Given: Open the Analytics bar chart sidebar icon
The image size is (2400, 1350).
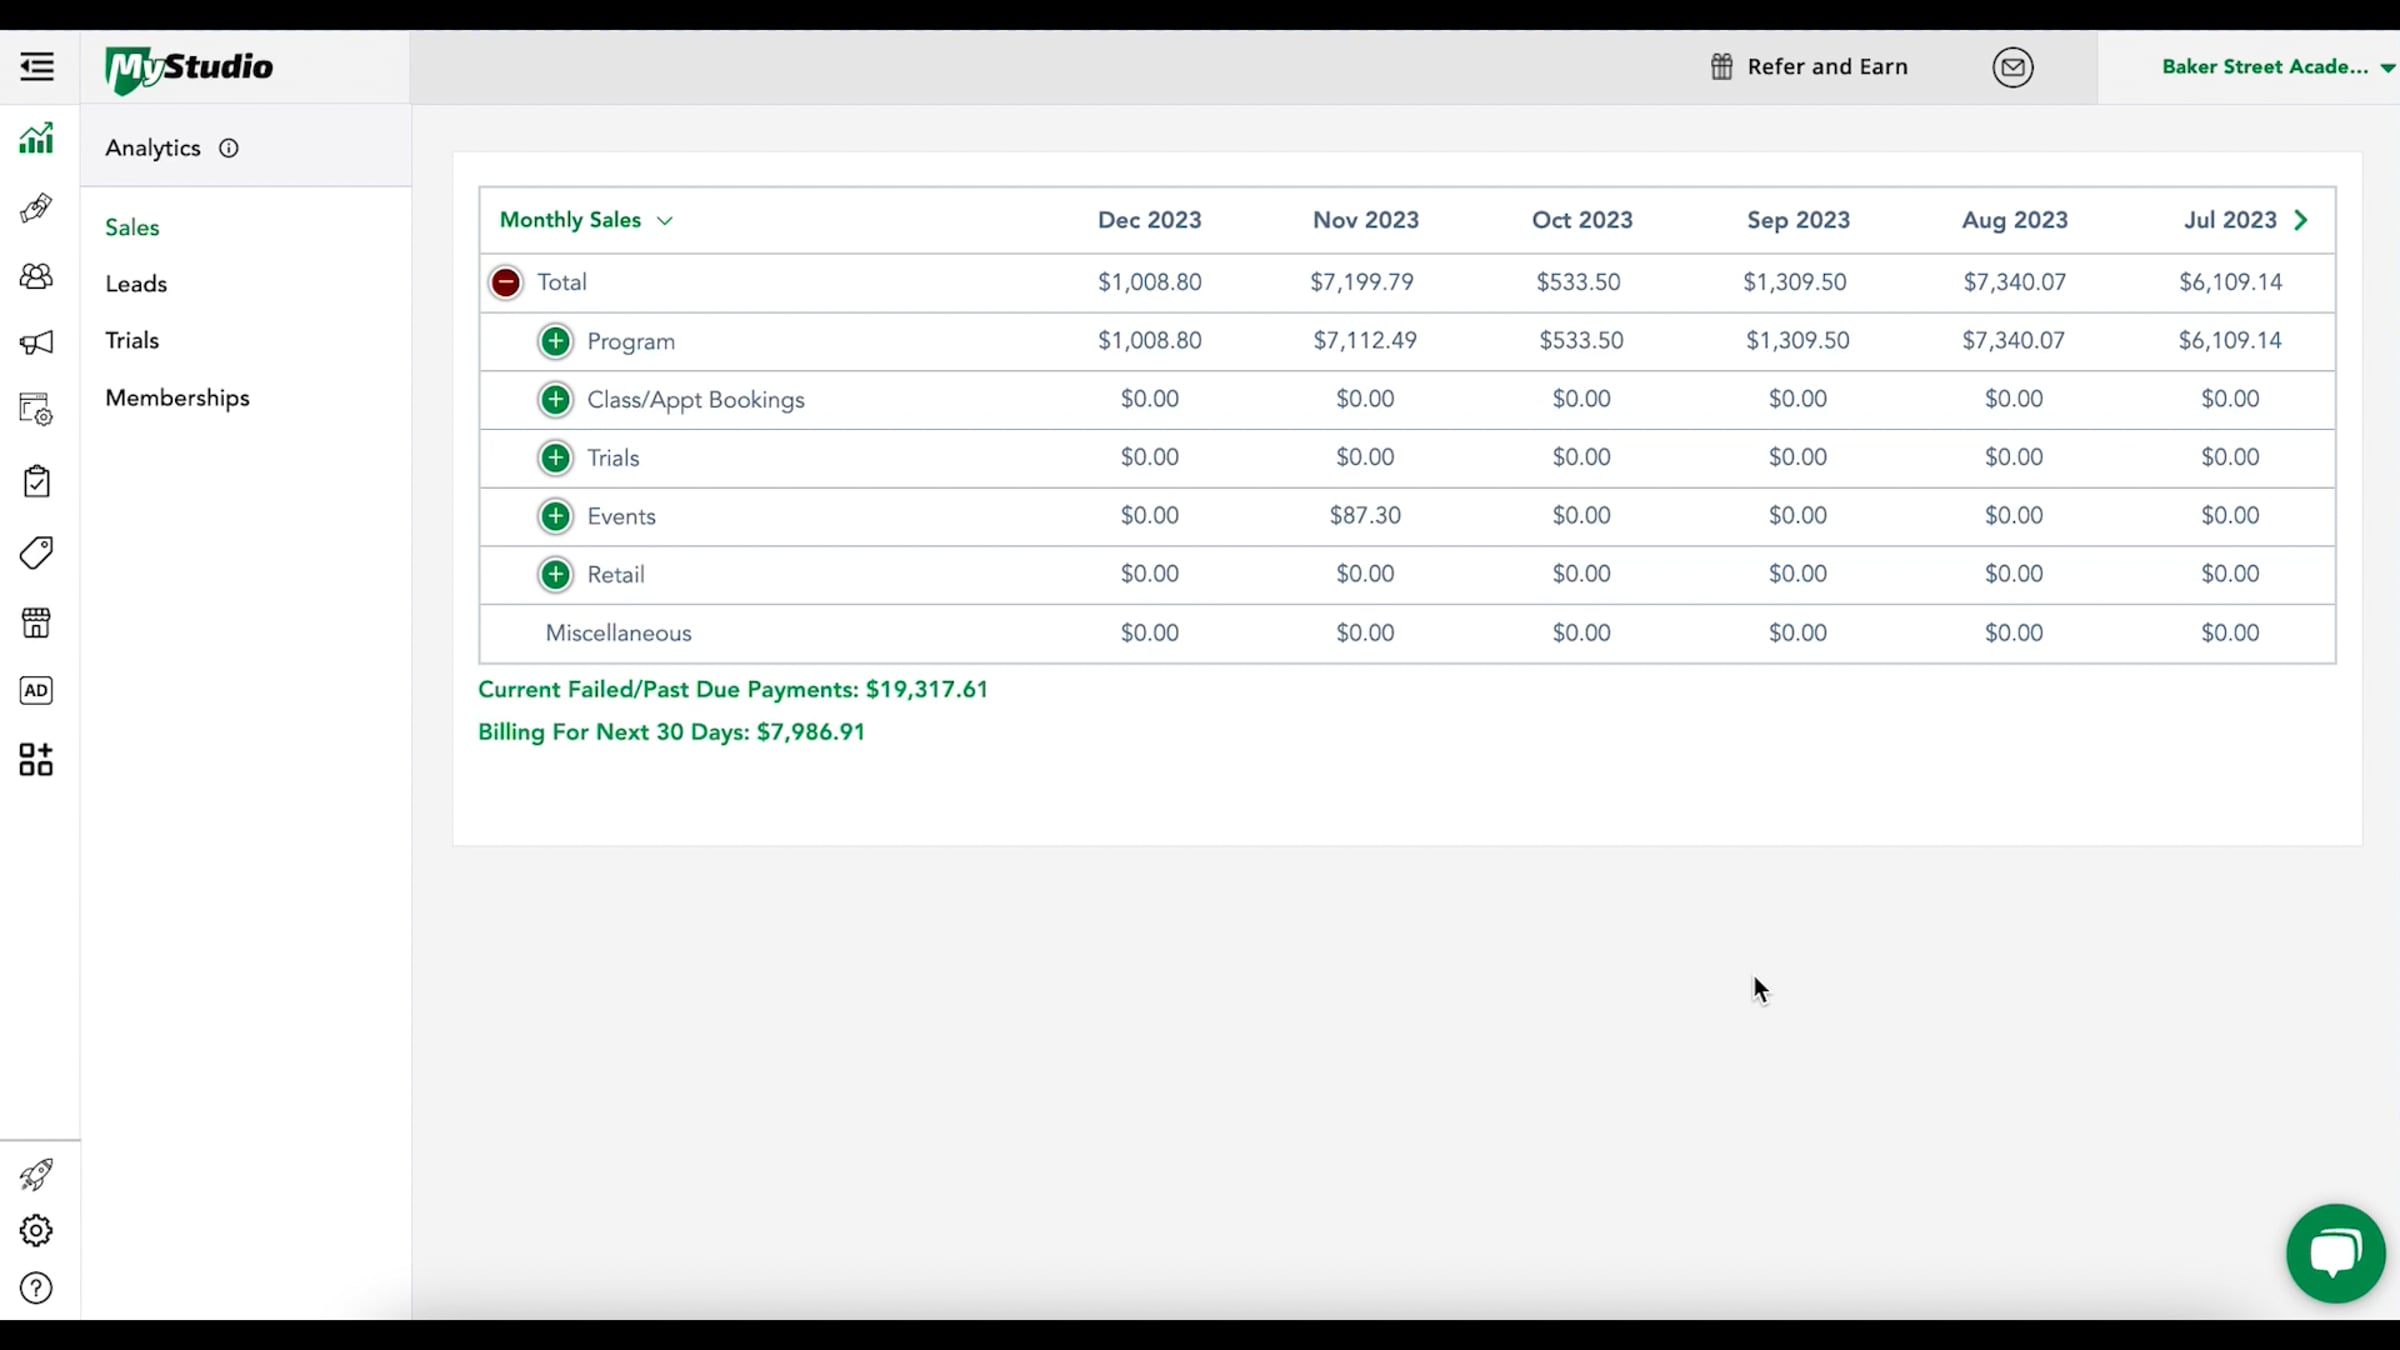Looking at the screenshot, I should (36, 139).
